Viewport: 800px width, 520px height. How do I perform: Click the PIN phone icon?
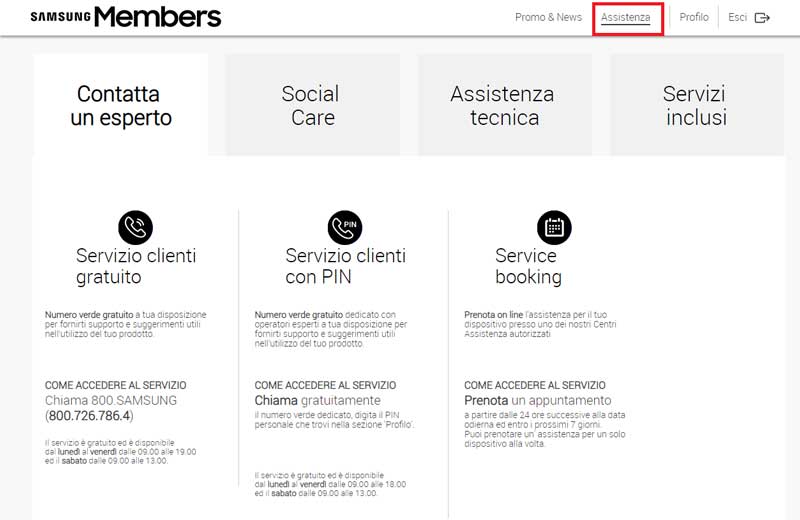(345, 227)
